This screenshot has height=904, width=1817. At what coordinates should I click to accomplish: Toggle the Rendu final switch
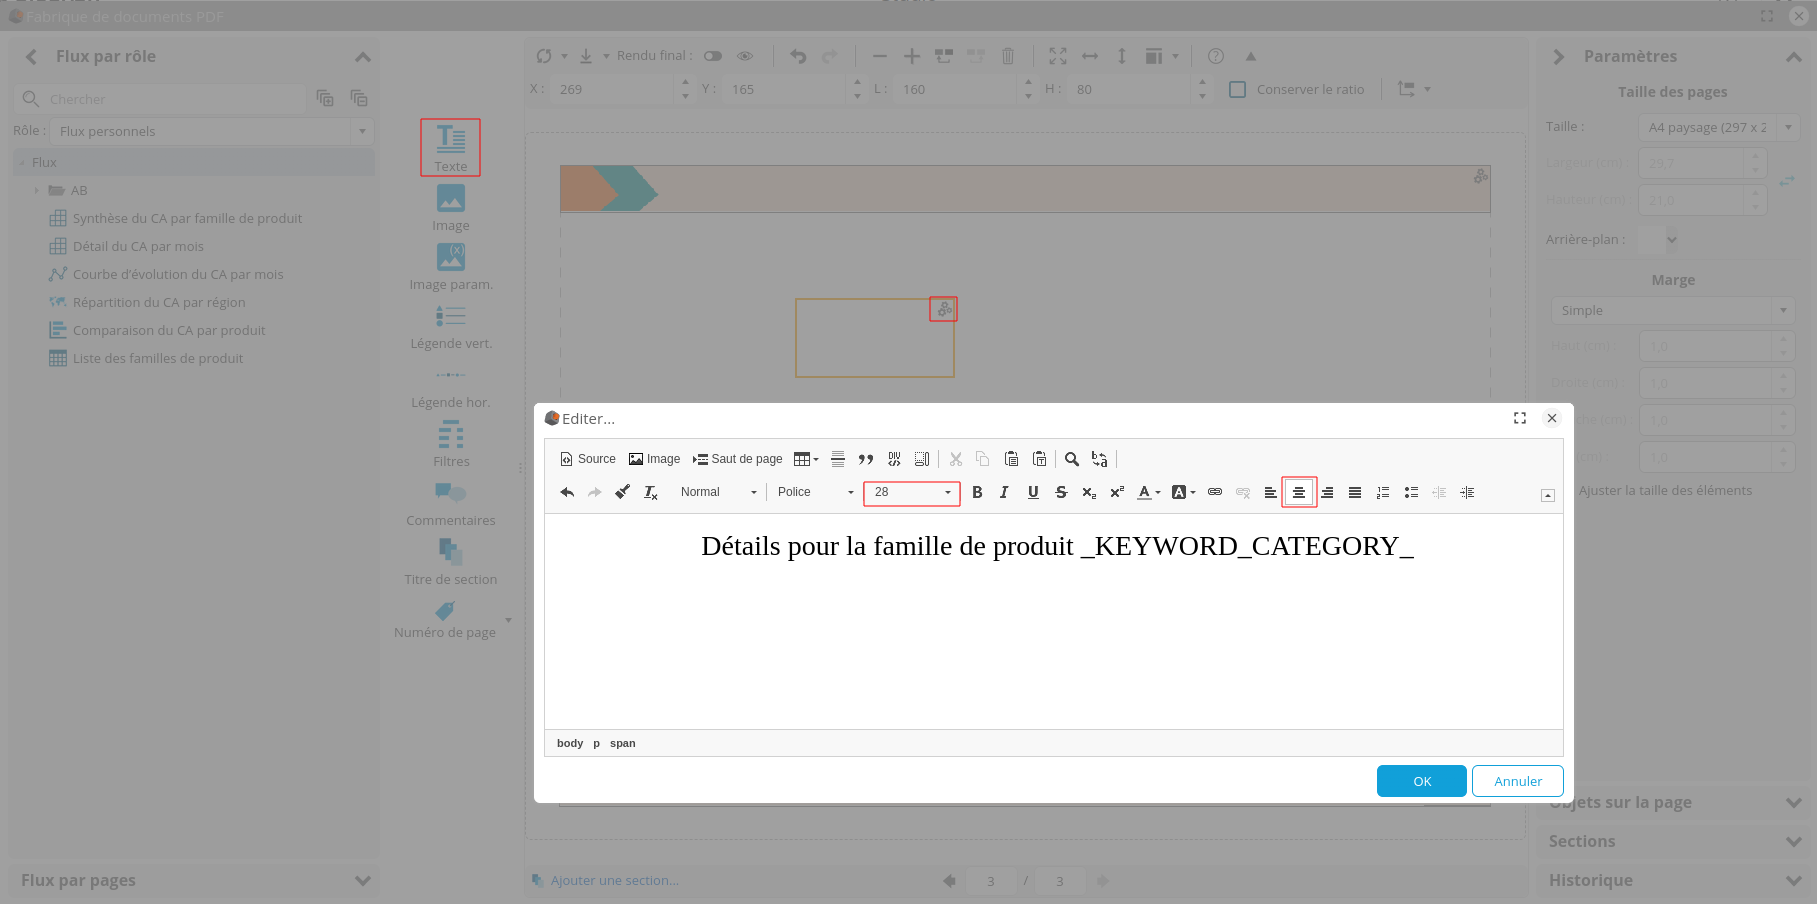tap(713, 56)
